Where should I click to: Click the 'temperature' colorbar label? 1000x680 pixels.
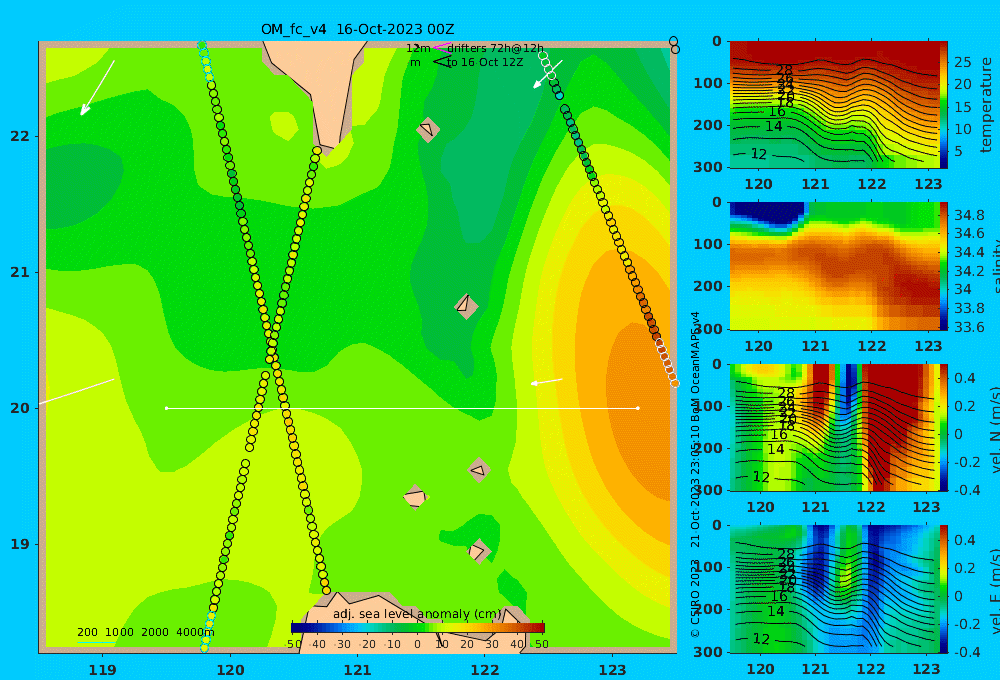tap(986, 105)
